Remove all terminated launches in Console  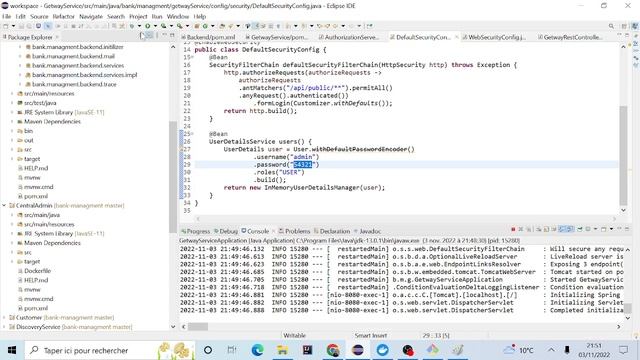[x=529, y=229]
